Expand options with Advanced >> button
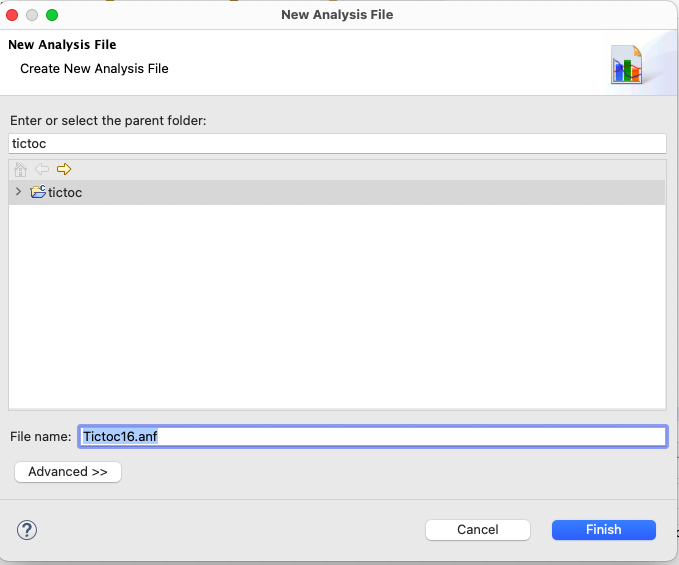Screen dimensions: 679x565 (x=68, y=471)
